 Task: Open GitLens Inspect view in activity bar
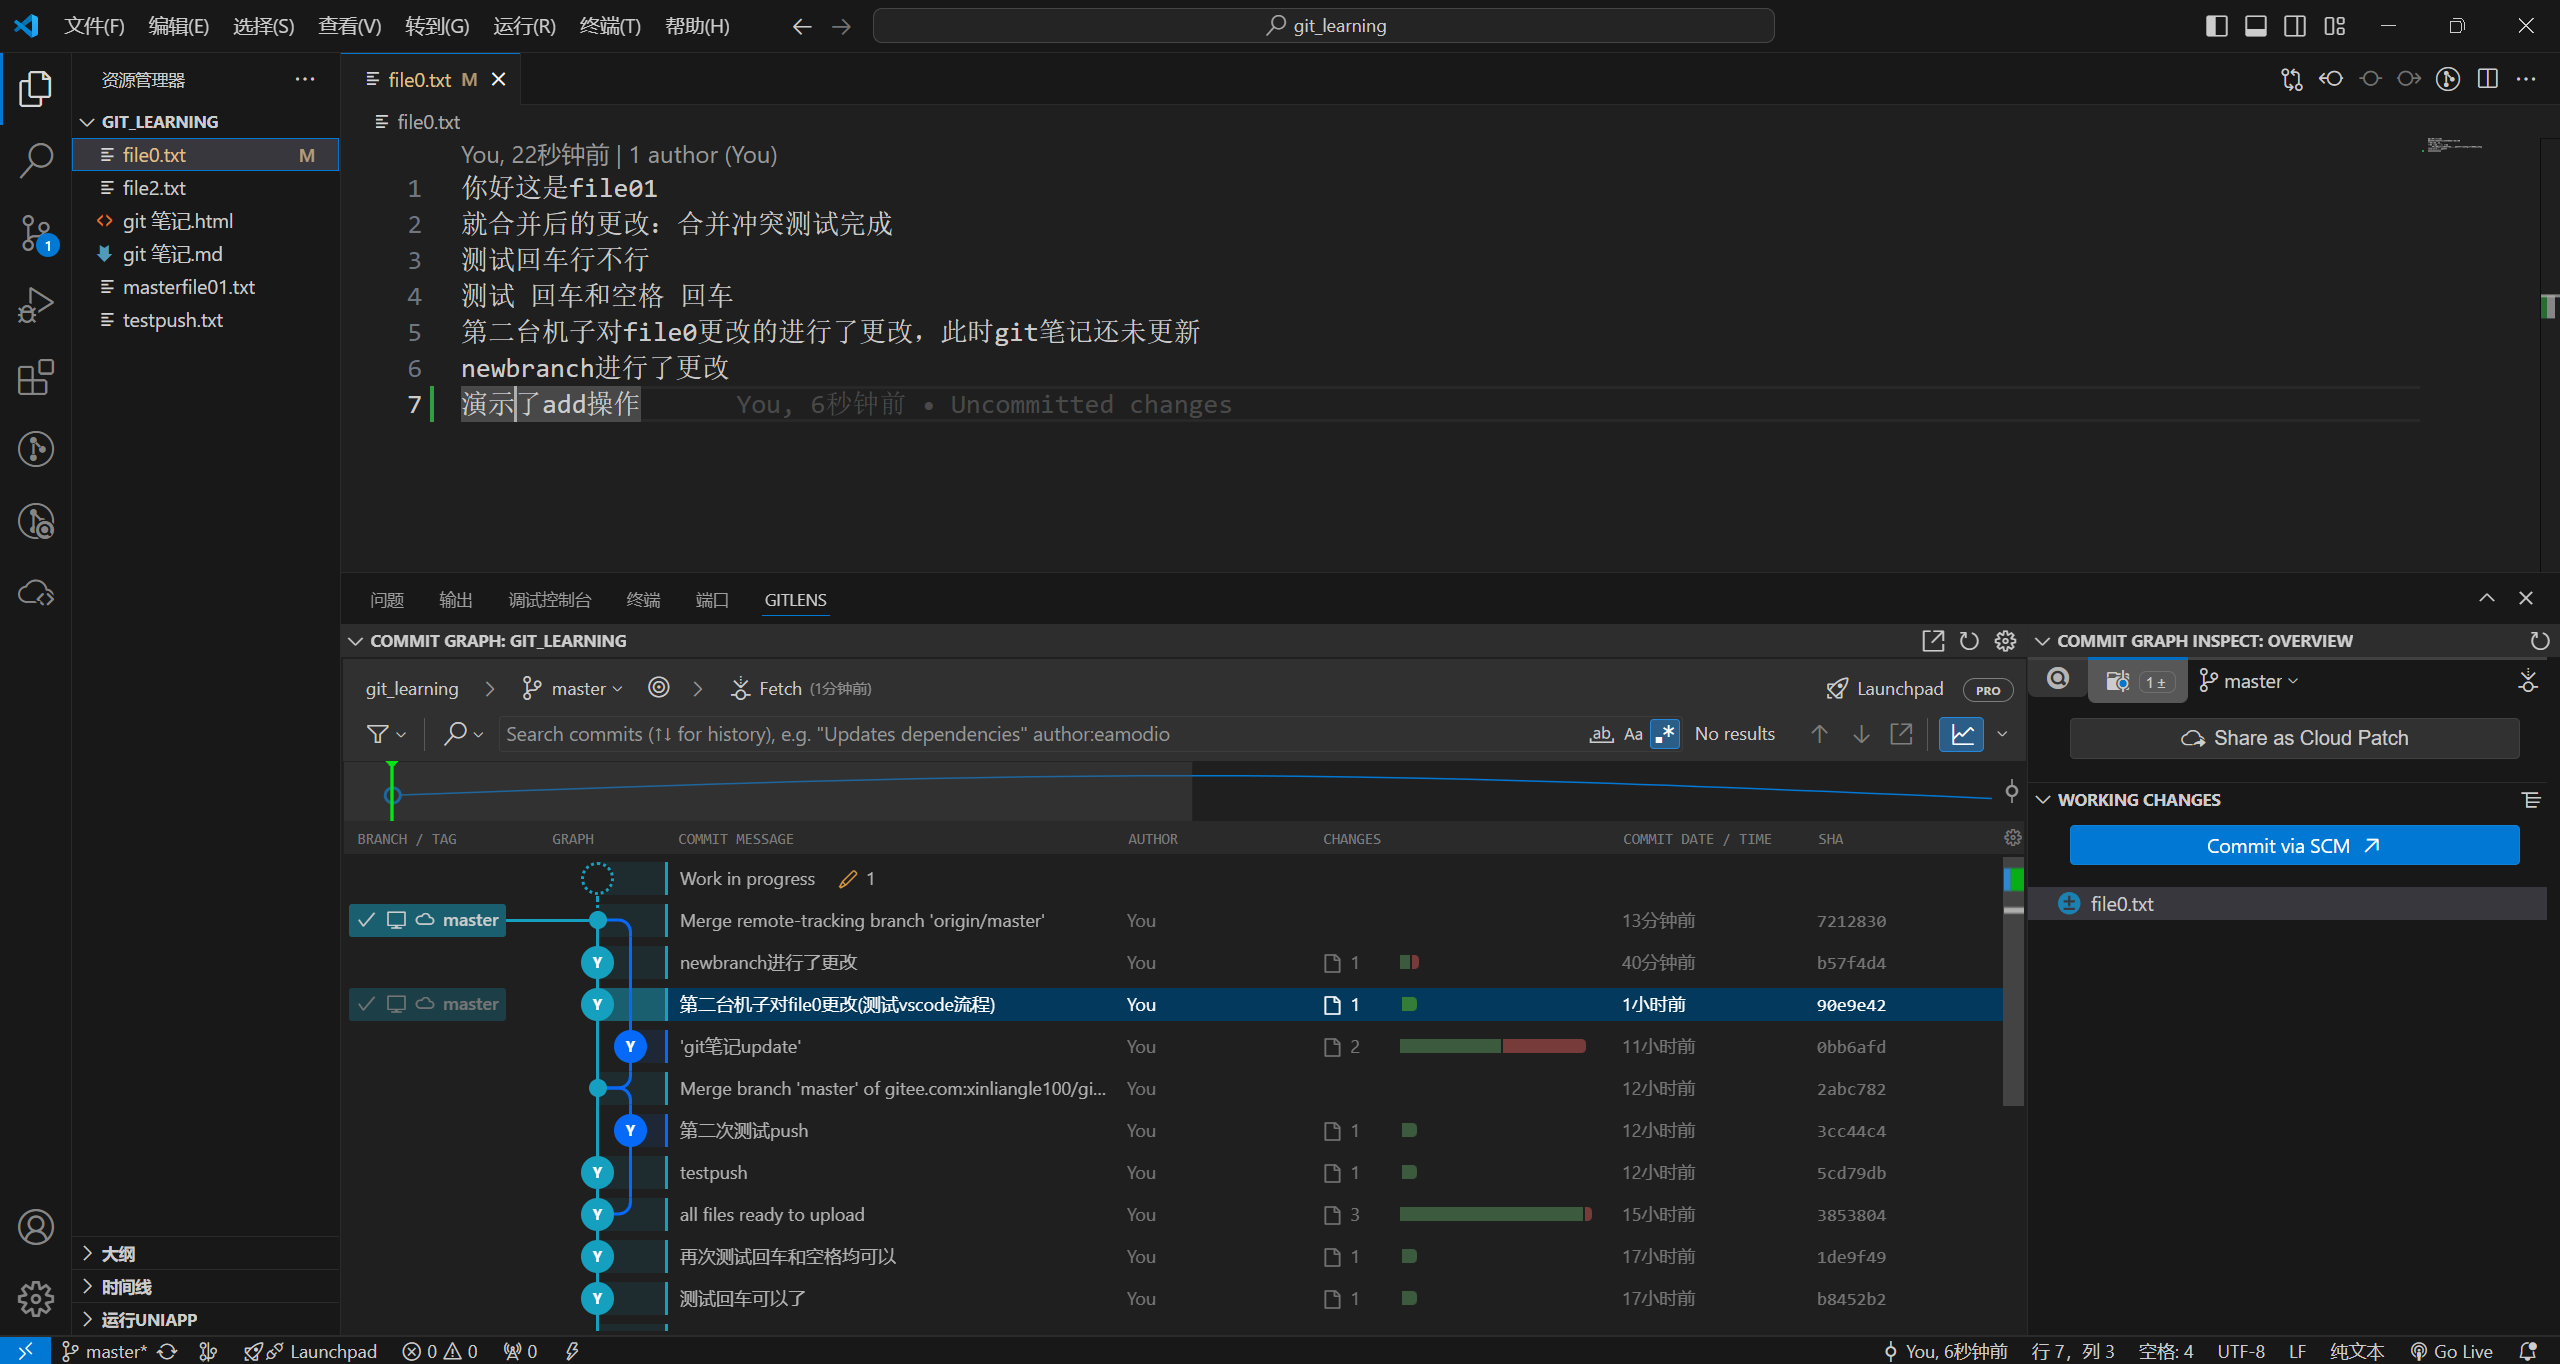point(36,521)
